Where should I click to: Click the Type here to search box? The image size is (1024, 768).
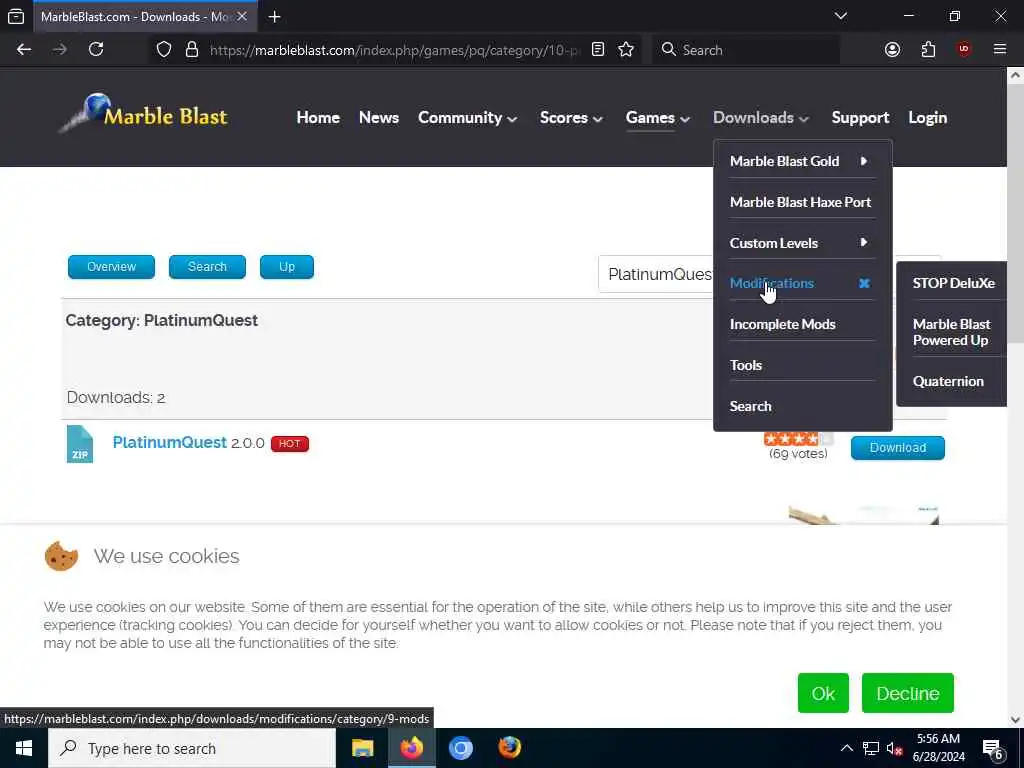tap(192, 748)
